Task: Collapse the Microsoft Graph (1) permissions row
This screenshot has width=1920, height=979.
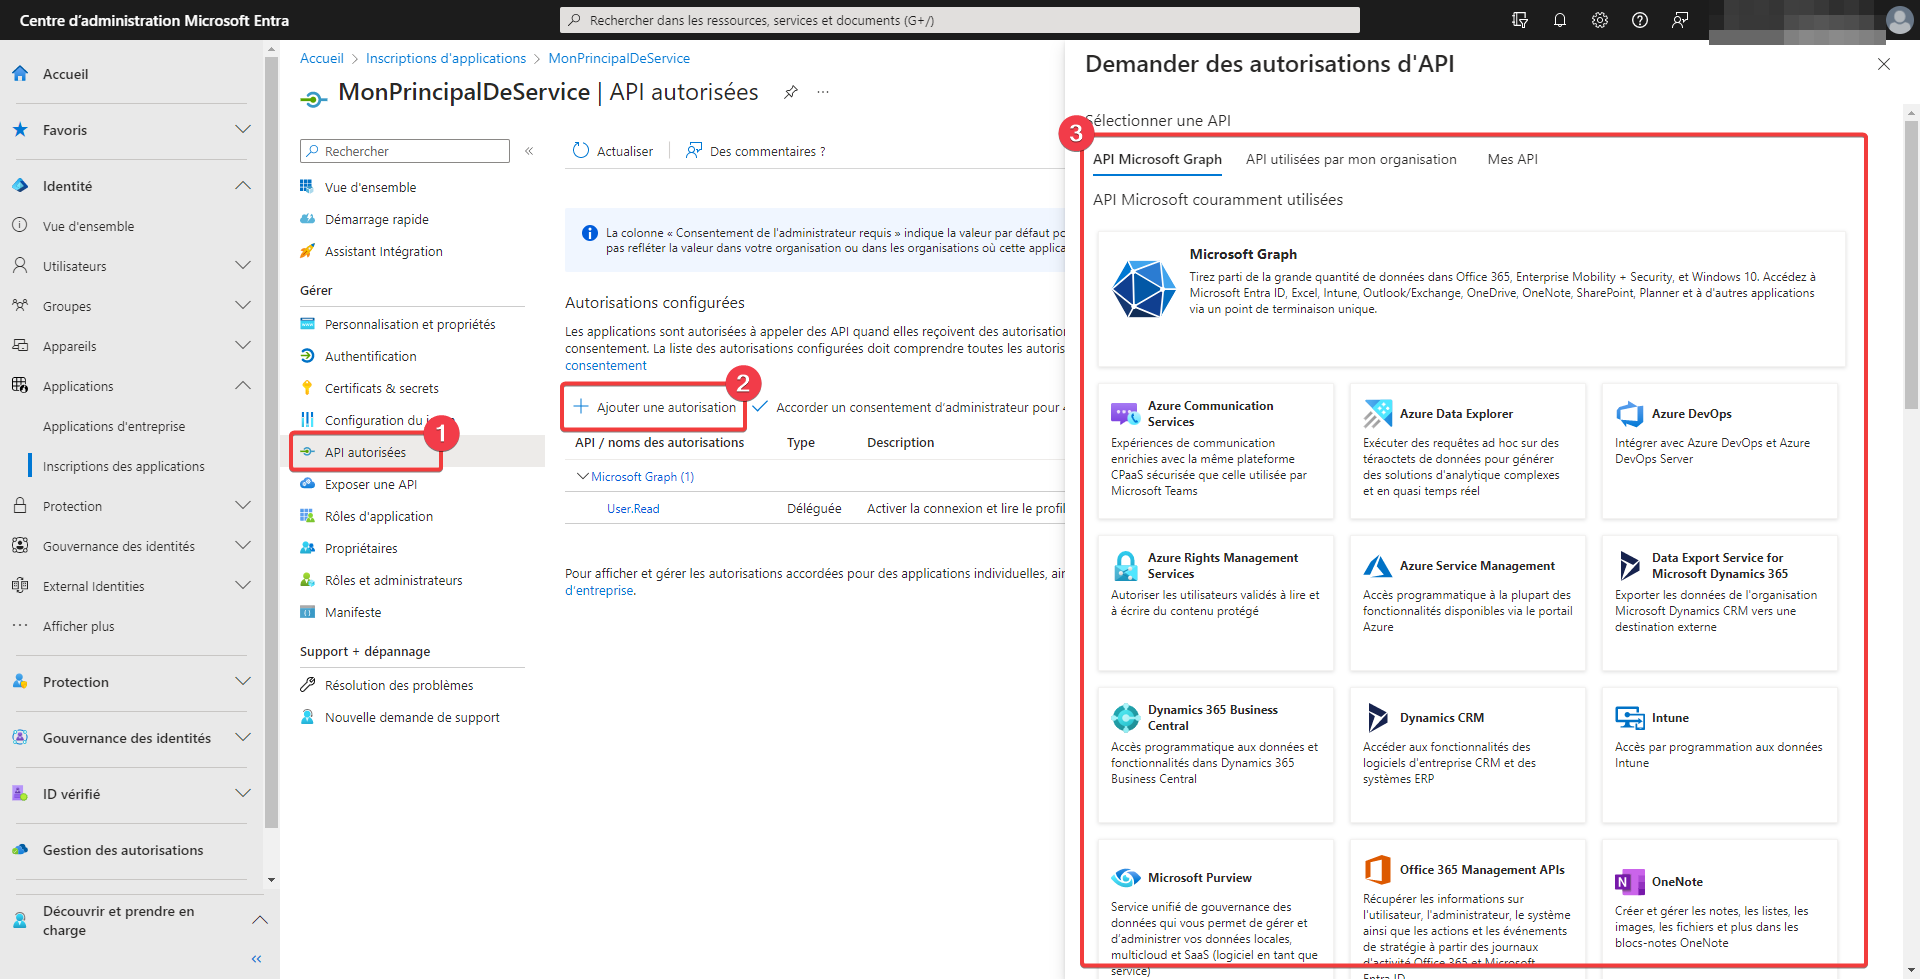Action: tap(582, 477)
